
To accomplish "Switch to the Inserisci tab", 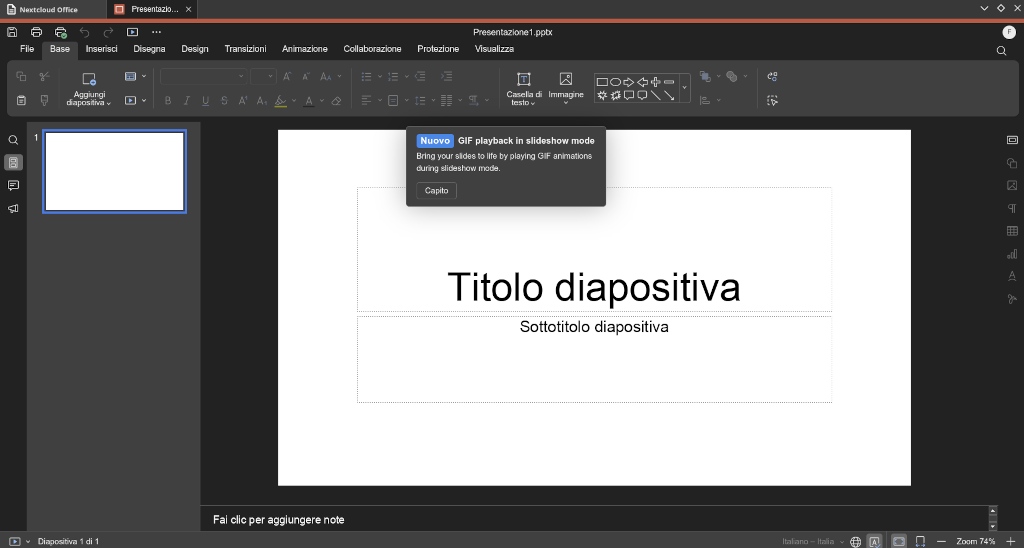I will click(x=102, y=49).
